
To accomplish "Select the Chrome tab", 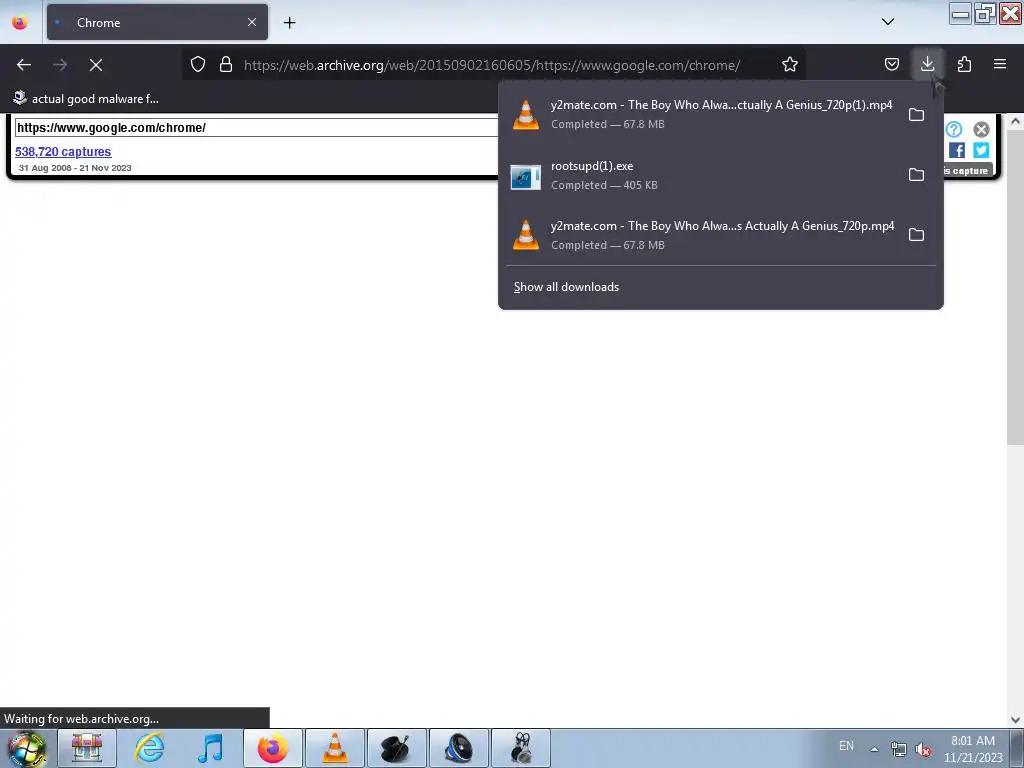I will coord(157,22).
